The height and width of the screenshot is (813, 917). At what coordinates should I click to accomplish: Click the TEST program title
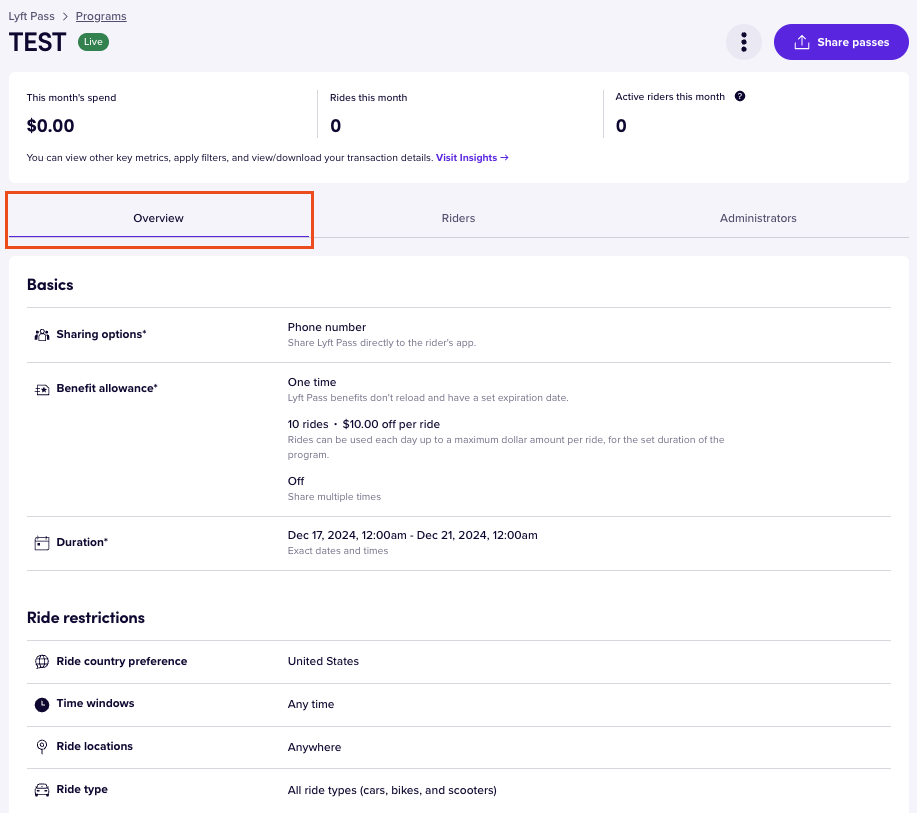click(37, 42)
